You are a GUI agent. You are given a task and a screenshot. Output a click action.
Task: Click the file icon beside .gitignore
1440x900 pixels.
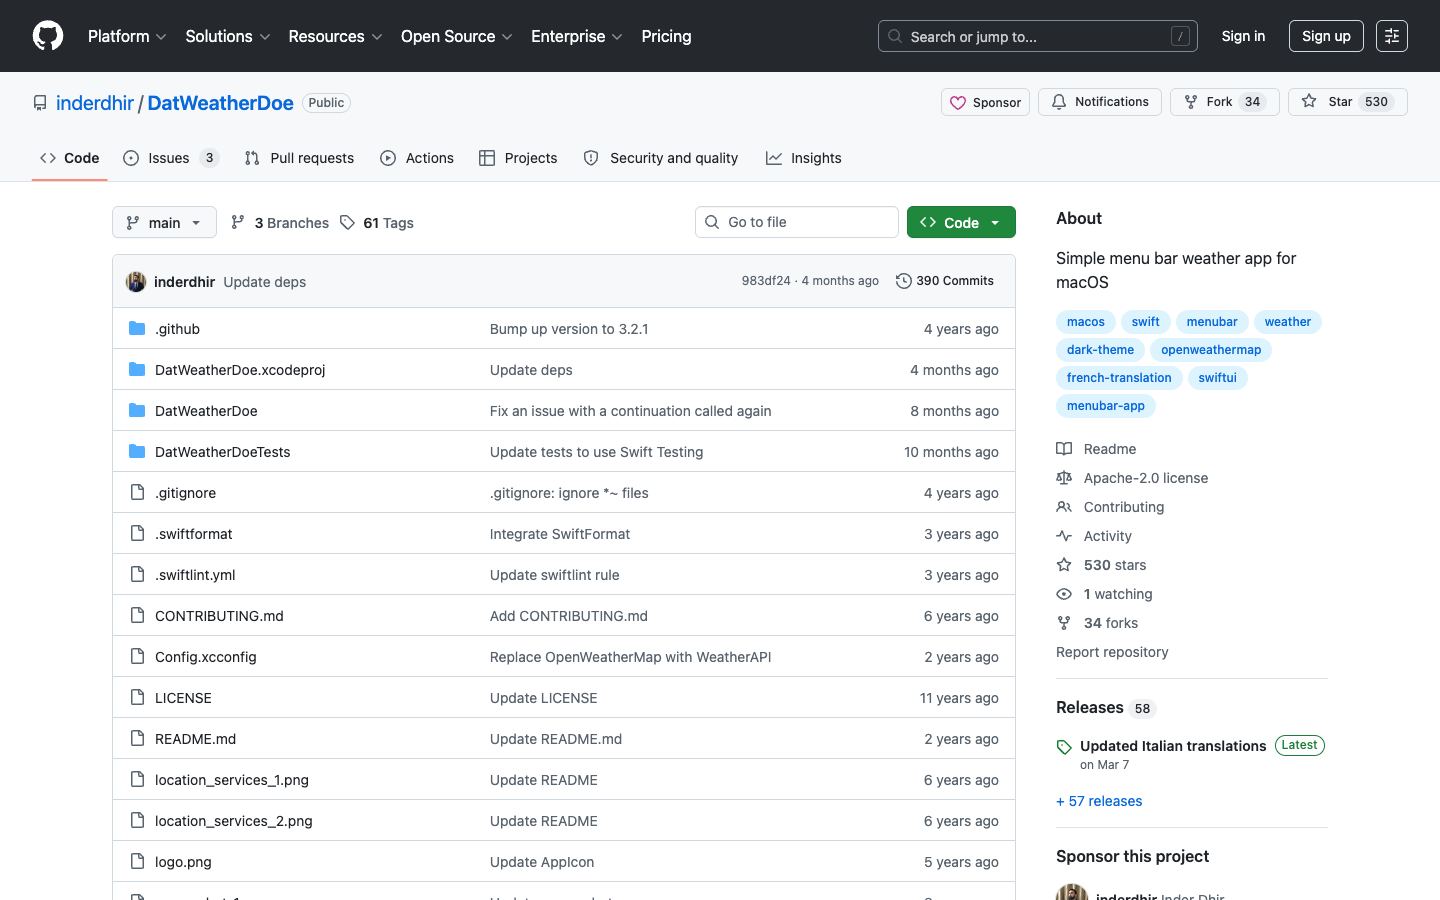(137, 493)
